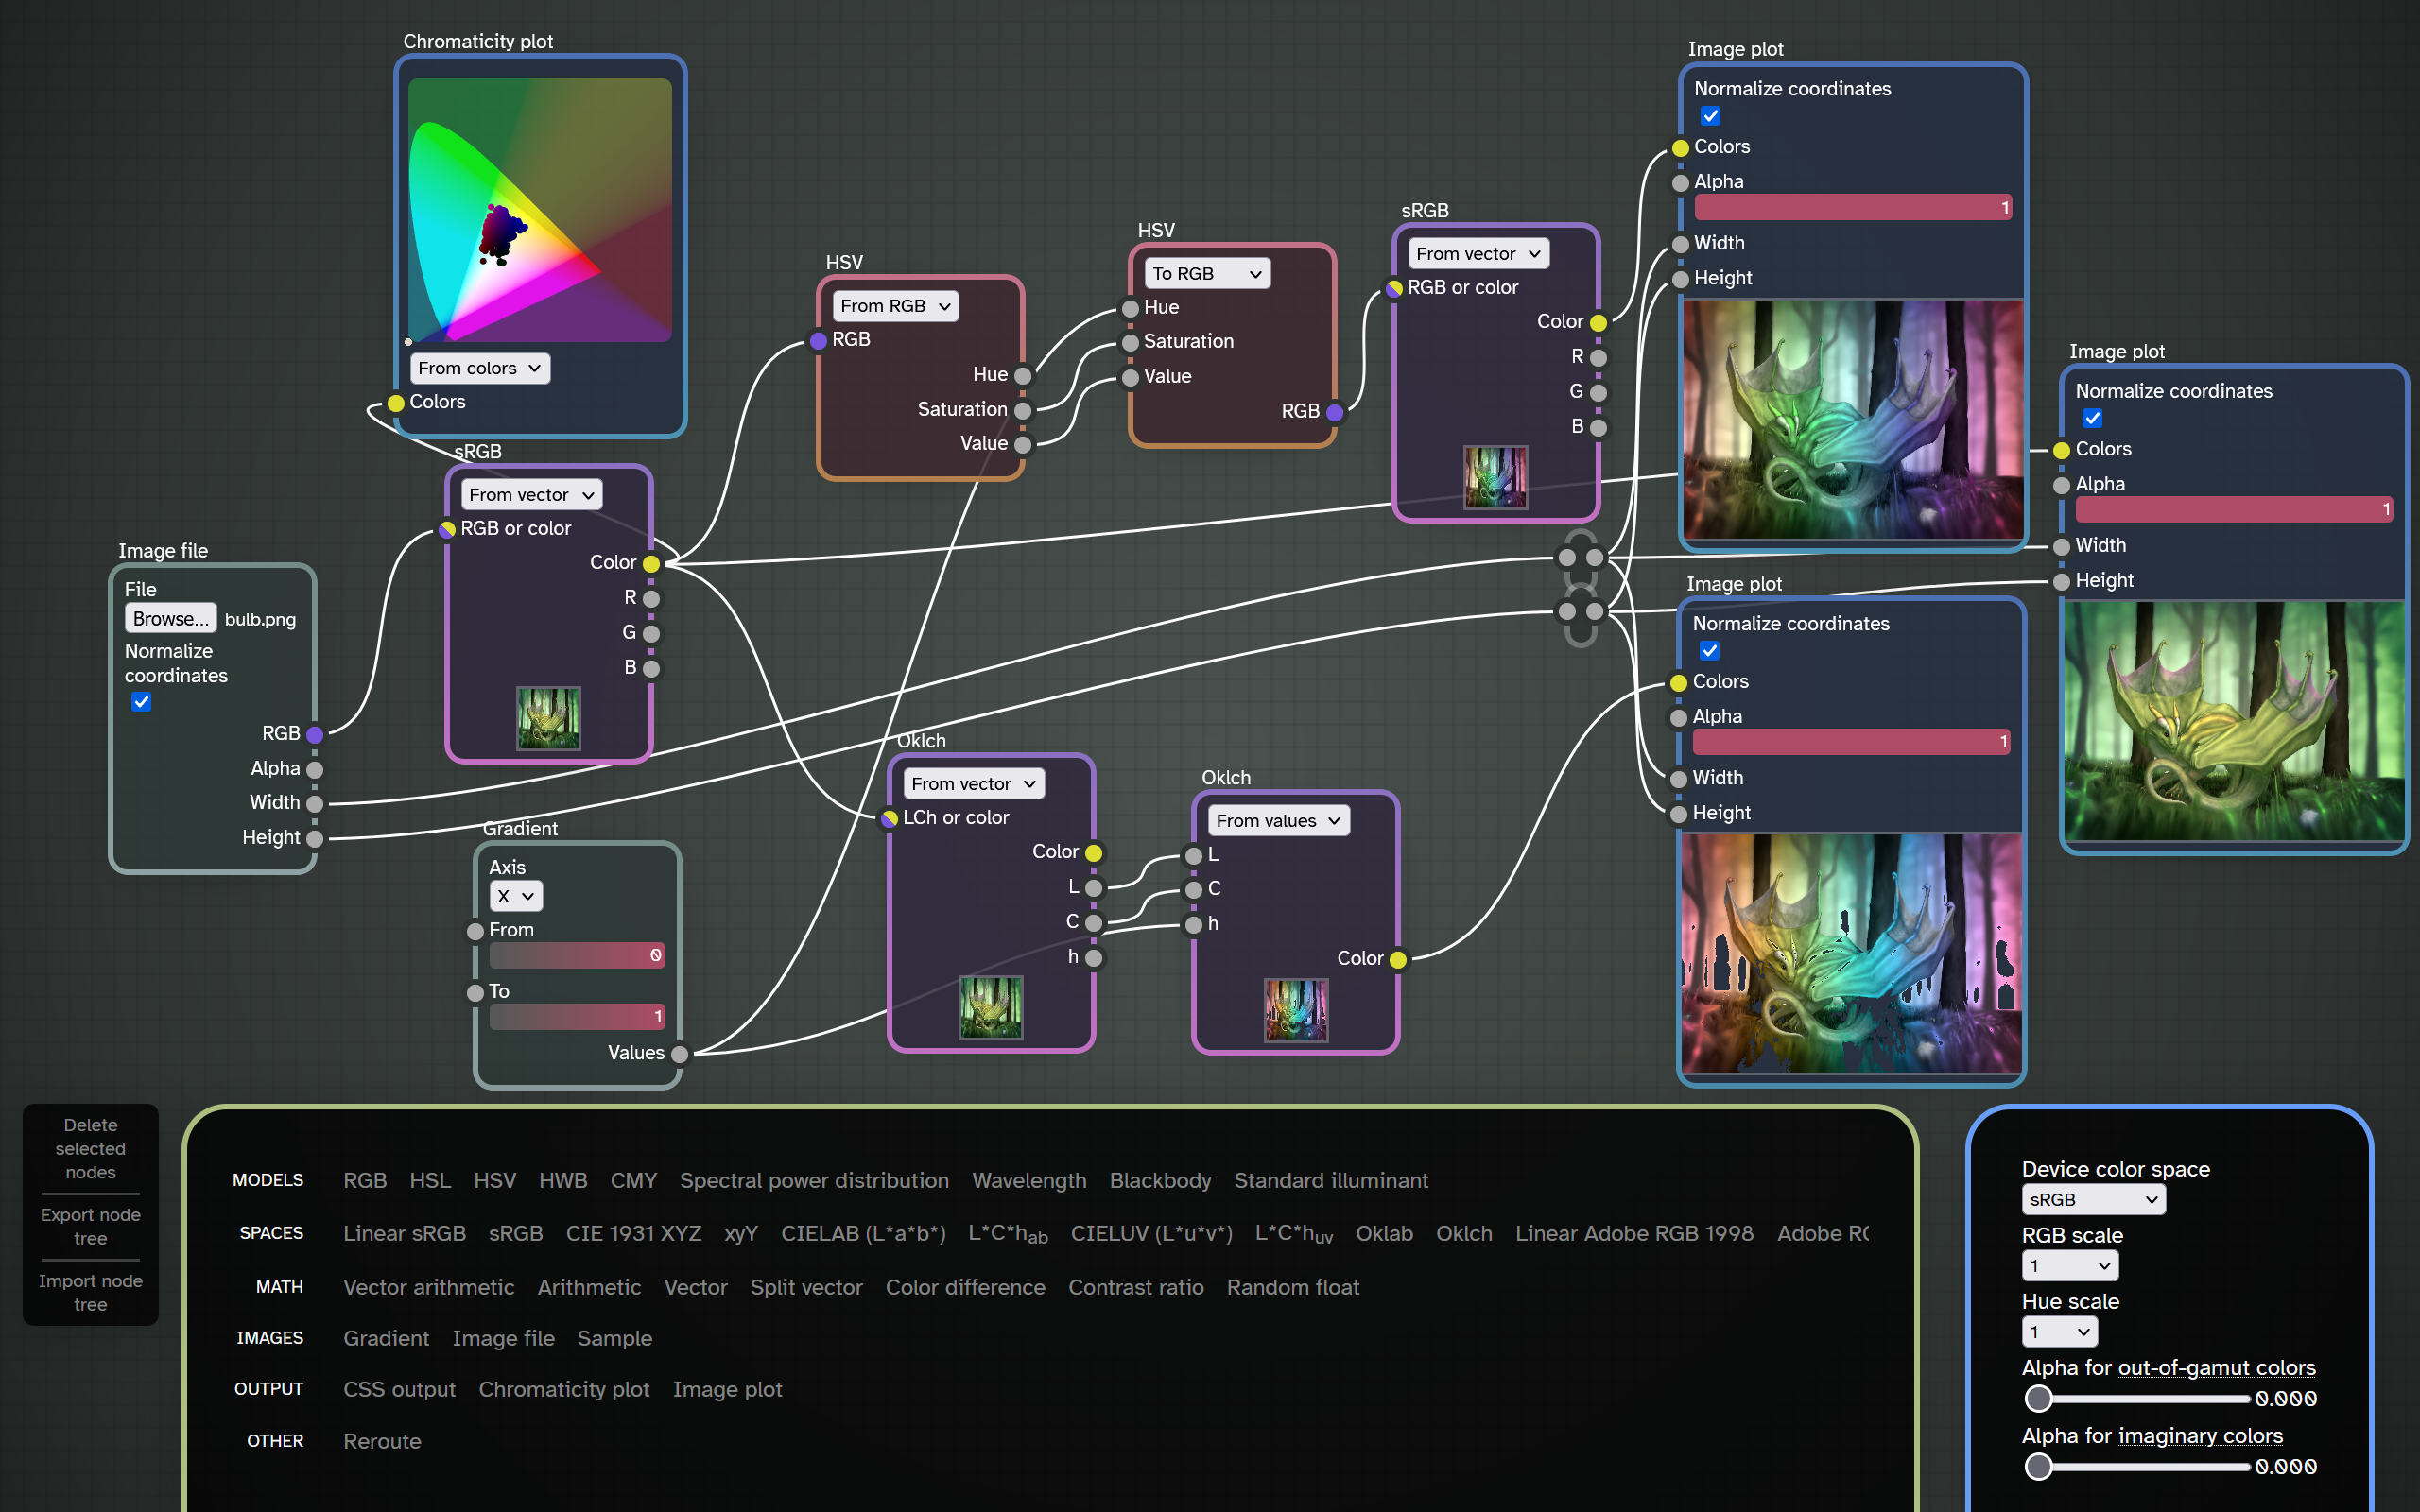Click the image thumbnail in sRGB node beside Image file

(548, 719)
